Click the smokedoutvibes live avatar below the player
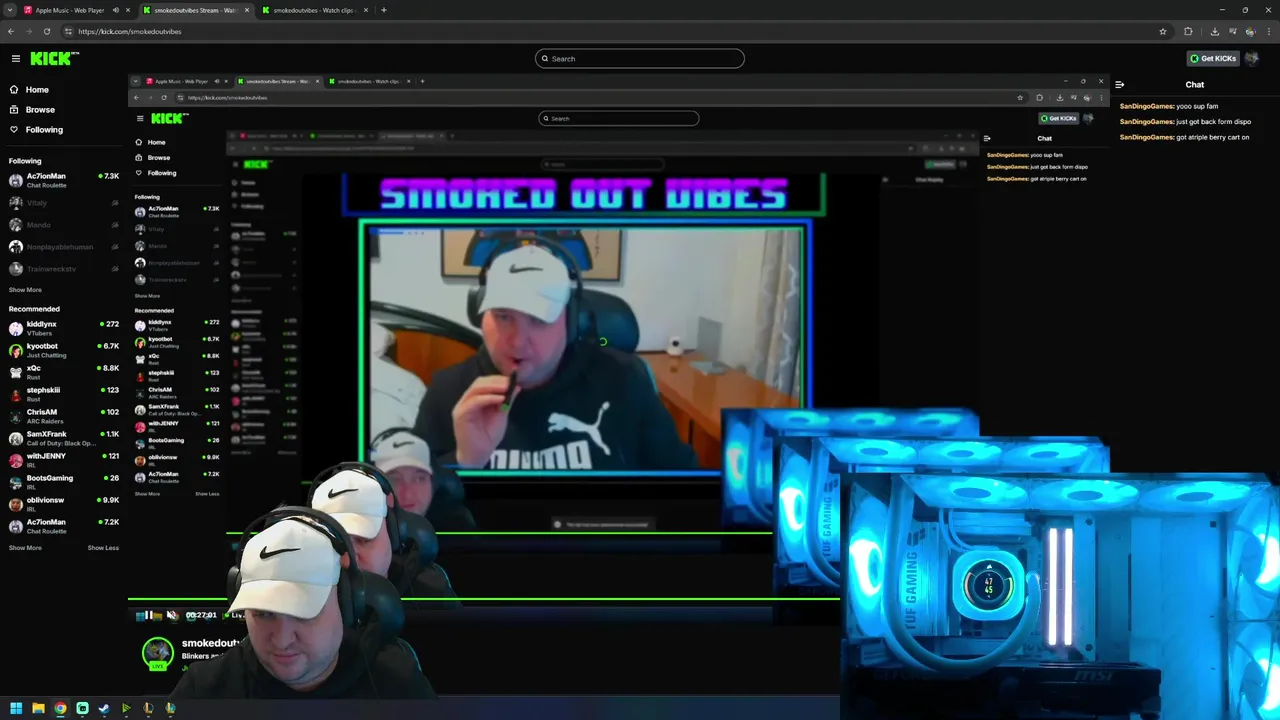Image resolution: width=1280 pixels, height=720 pixels. (157, 652)
